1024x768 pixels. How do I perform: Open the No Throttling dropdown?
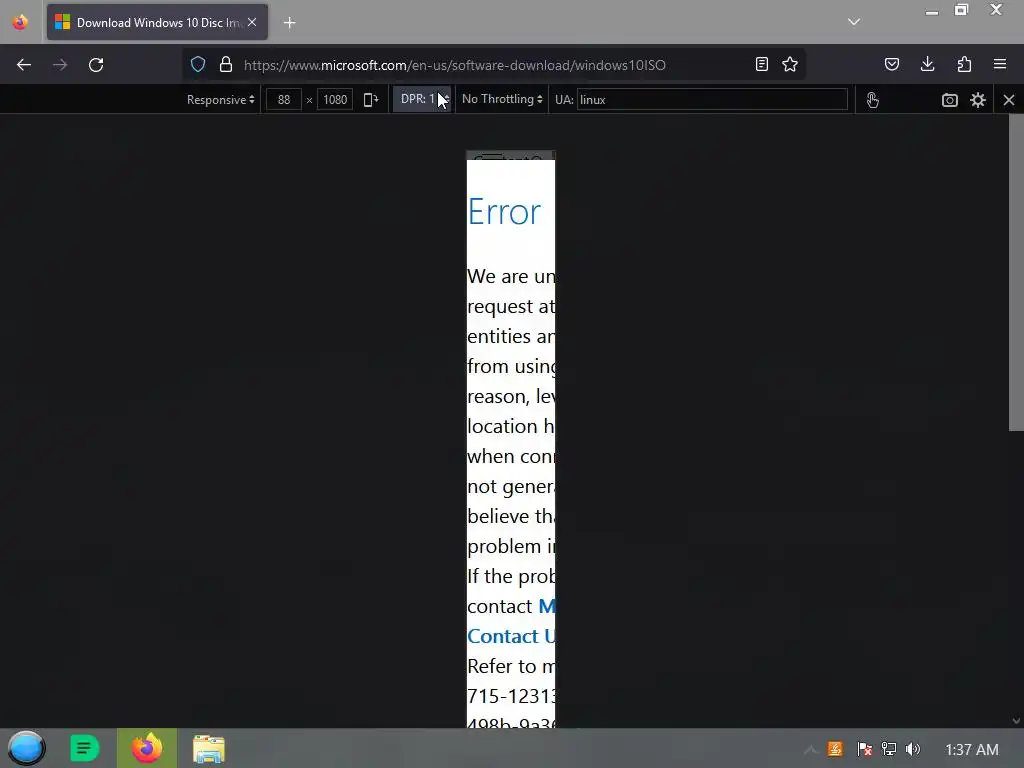(x=502, y=99)
